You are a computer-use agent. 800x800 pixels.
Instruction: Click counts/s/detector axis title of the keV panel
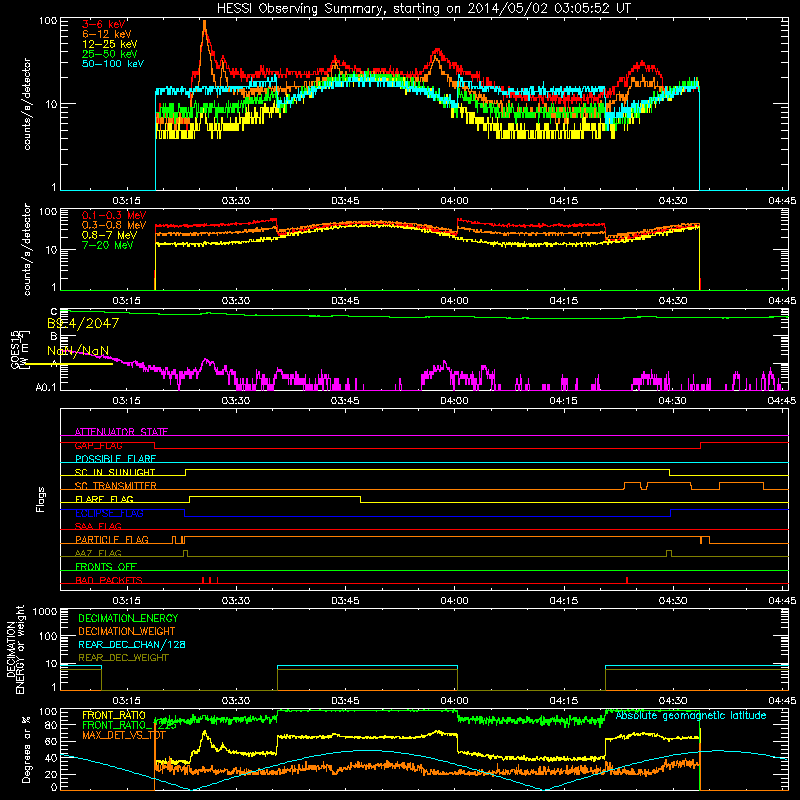point(27,104)
